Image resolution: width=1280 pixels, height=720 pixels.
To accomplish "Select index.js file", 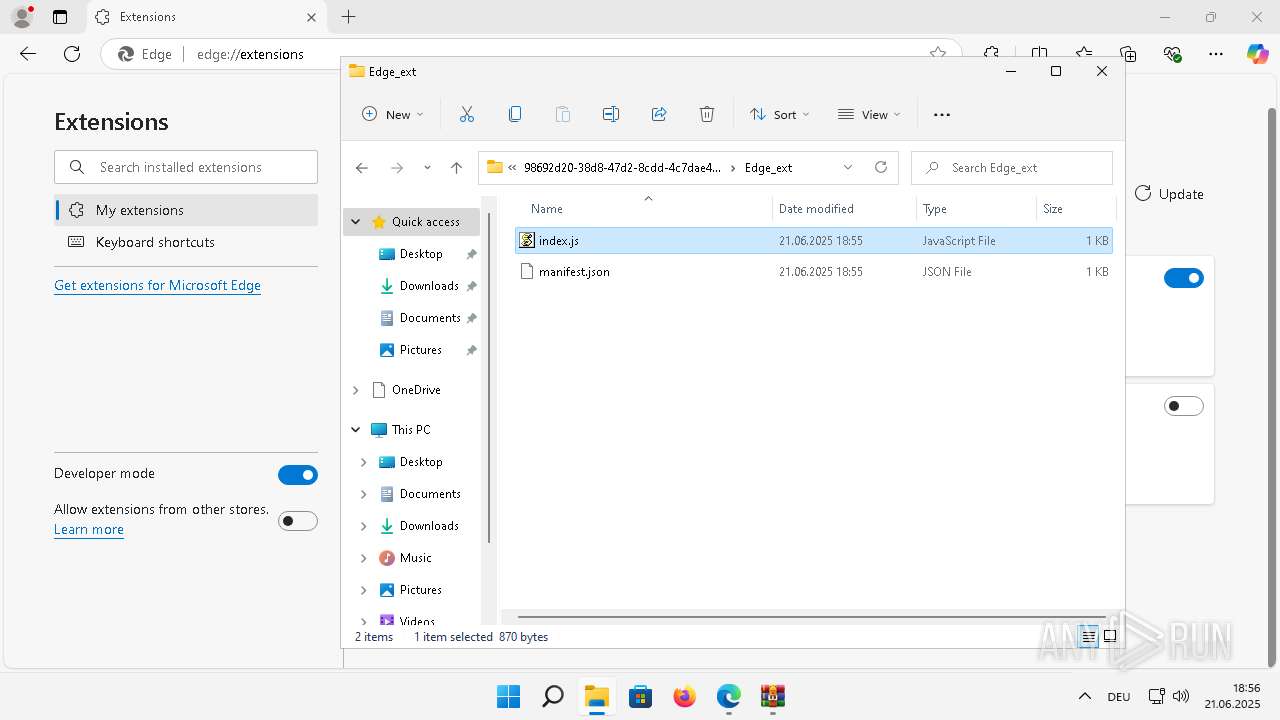I will (814, 241).
